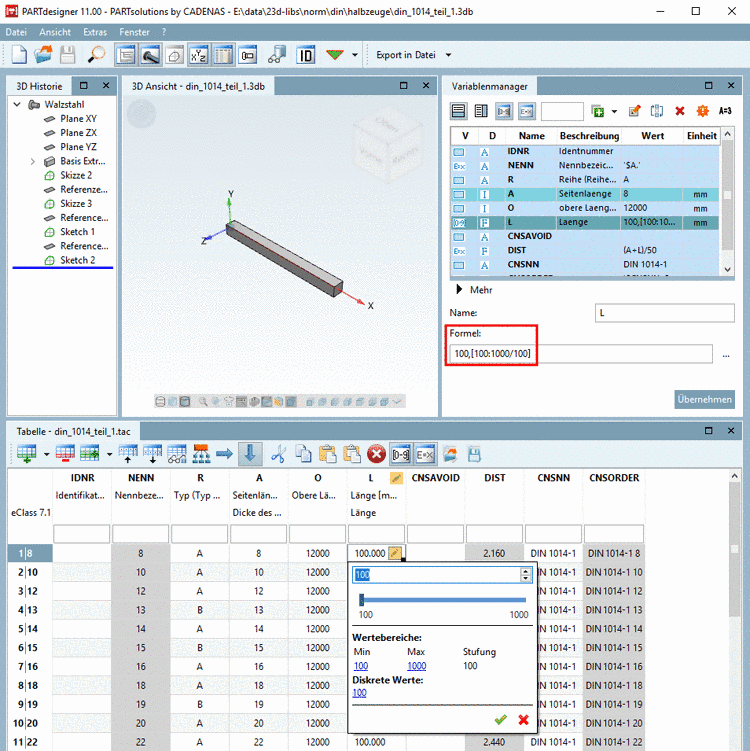
Task: Expand the Mehr section
Action: click(x=460, y=289)
